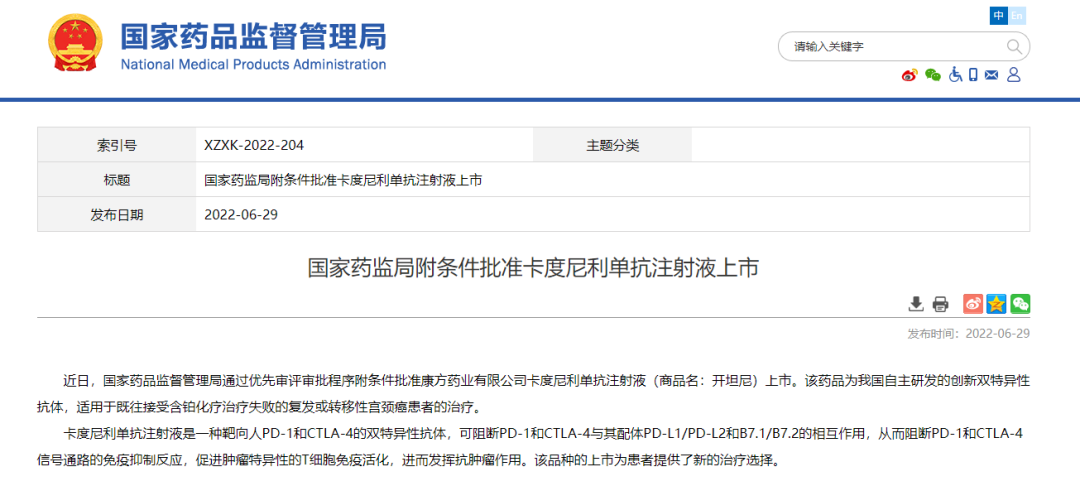
Task: Click the 2022-06-29 date in info table
Action: (x=240, y=215)
